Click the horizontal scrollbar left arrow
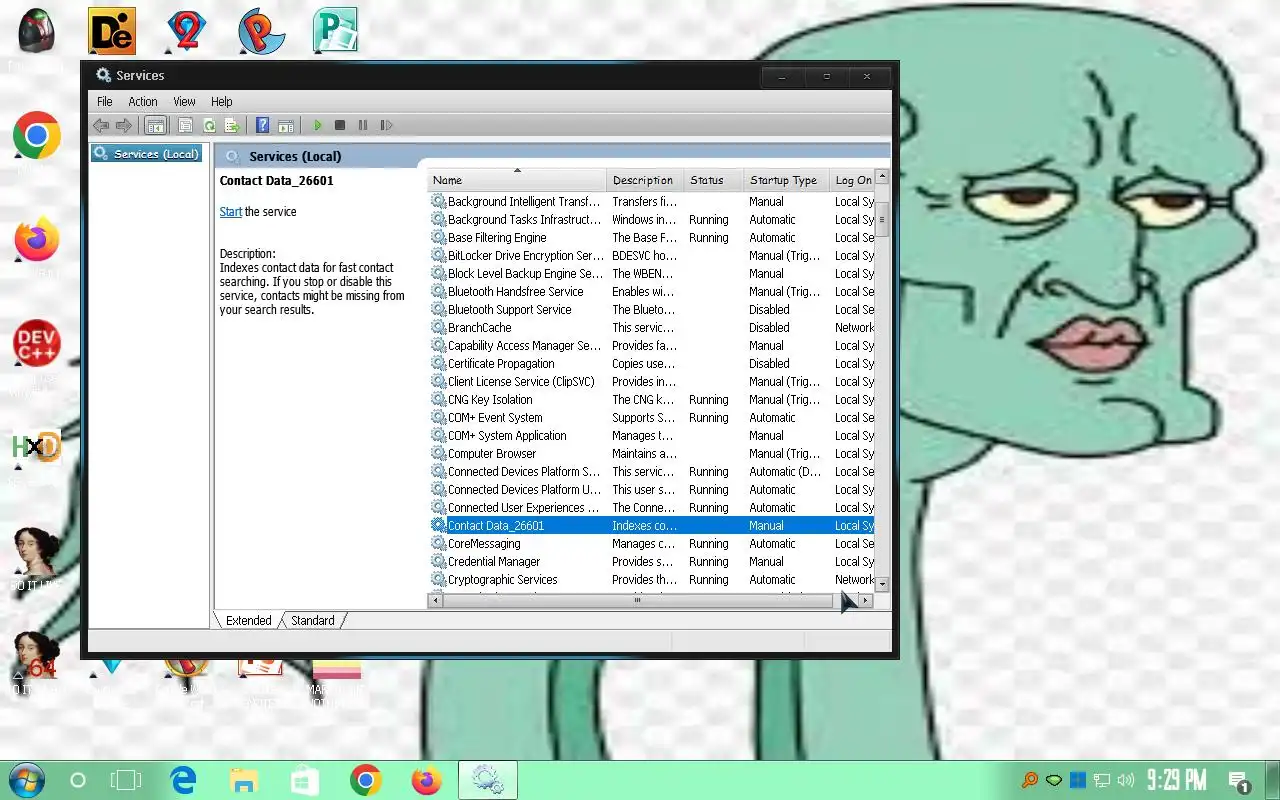 435,601
